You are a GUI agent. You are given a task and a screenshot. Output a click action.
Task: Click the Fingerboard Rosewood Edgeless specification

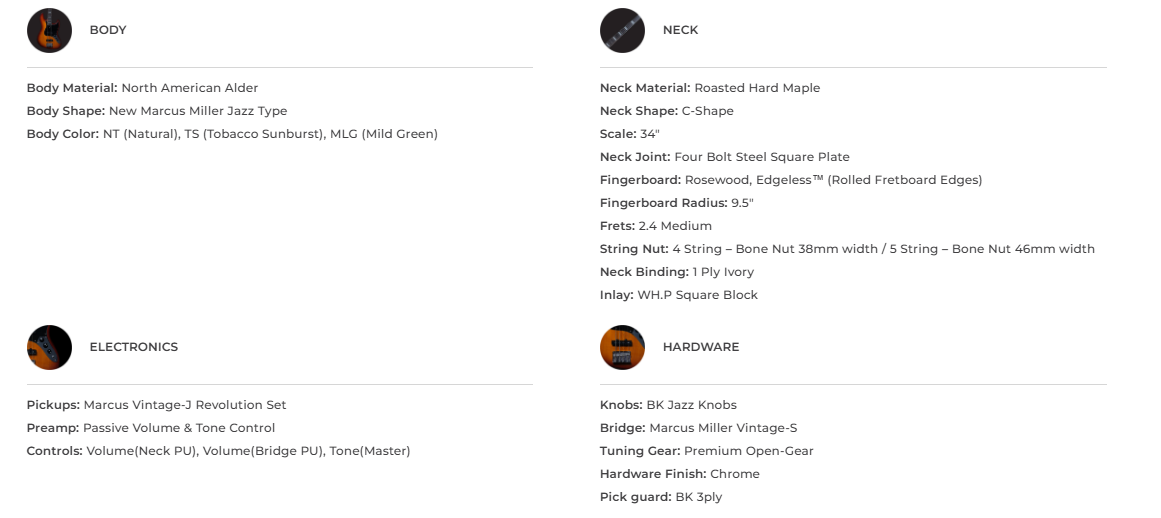click(x=790, y=180)
